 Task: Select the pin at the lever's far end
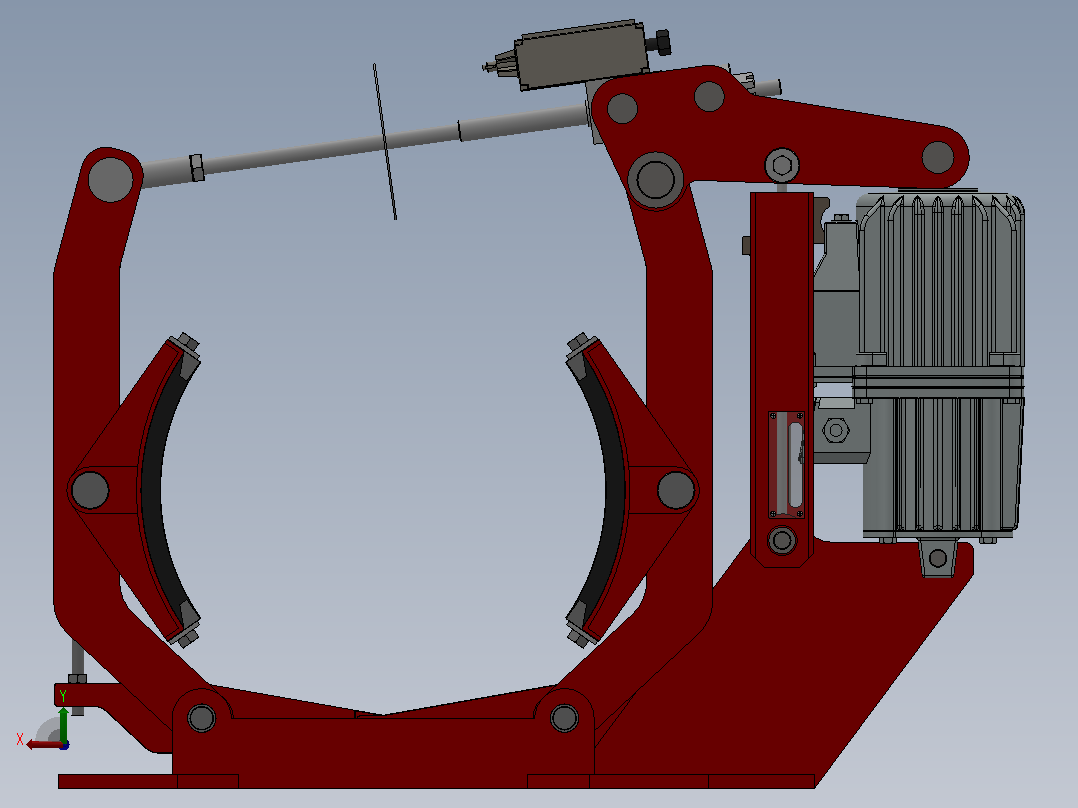938,157
